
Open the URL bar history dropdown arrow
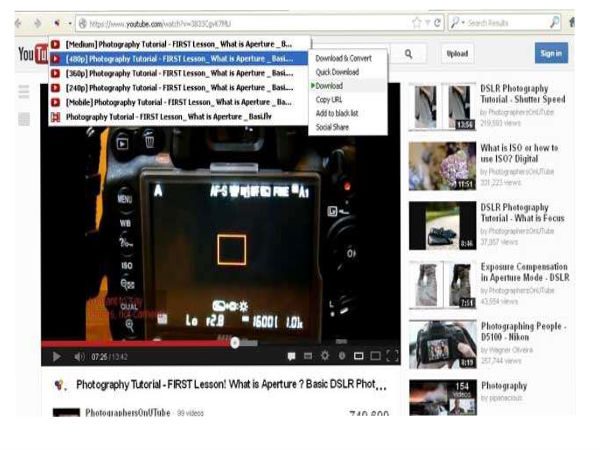[x=427, y=23]
